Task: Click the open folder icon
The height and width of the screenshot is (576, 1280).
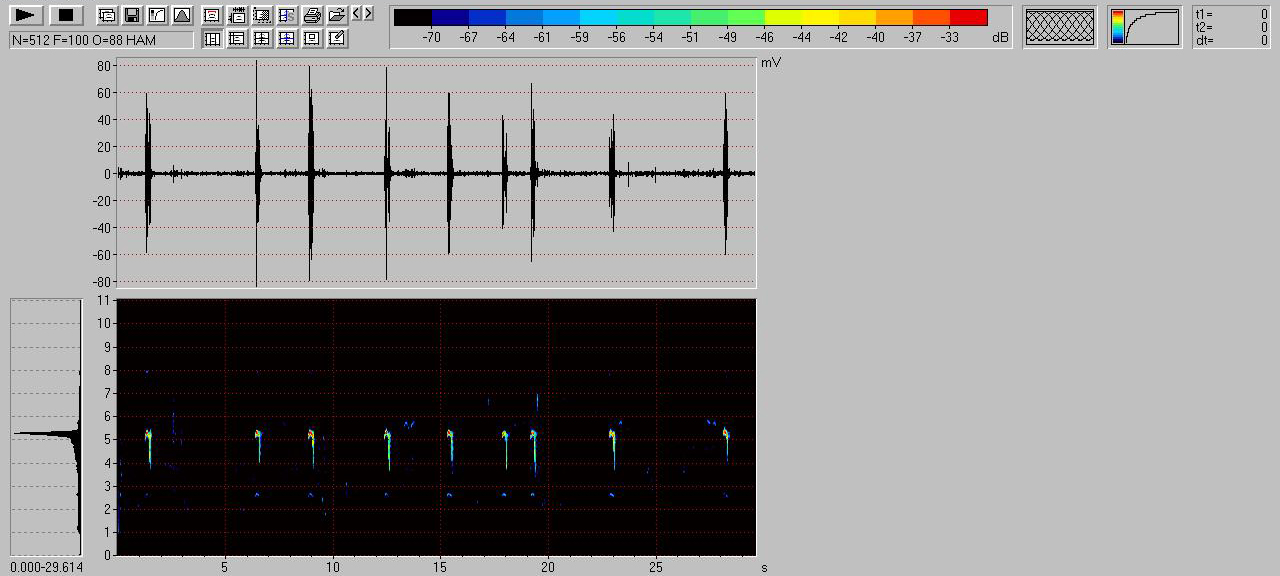Action: pos(337,15)
